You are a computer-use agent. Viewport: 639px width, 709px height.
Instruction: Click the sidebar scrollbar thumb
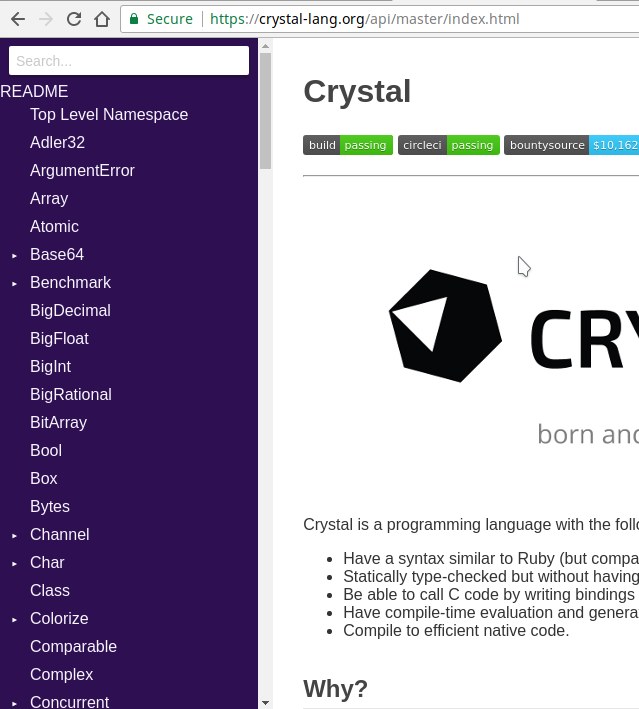click(x=265, y=111)
